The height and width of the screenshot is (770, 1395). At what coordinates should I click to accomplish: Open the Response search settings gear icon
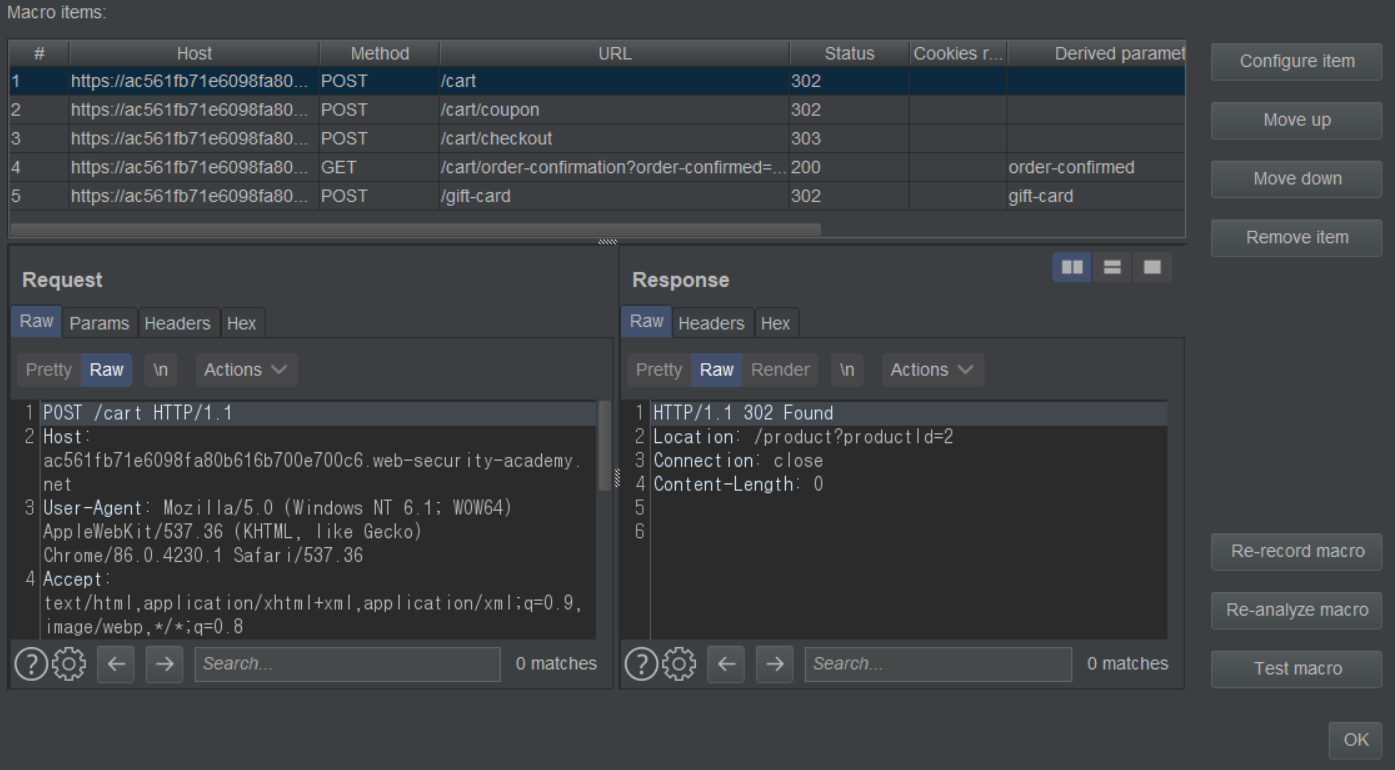pyautogui.click(x=678, y=665)
